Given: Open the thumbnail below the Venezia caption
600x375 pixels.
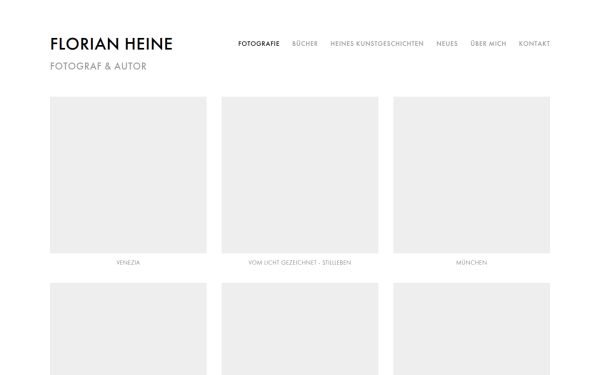Looking at the screenshot, I should click(128, 329).
